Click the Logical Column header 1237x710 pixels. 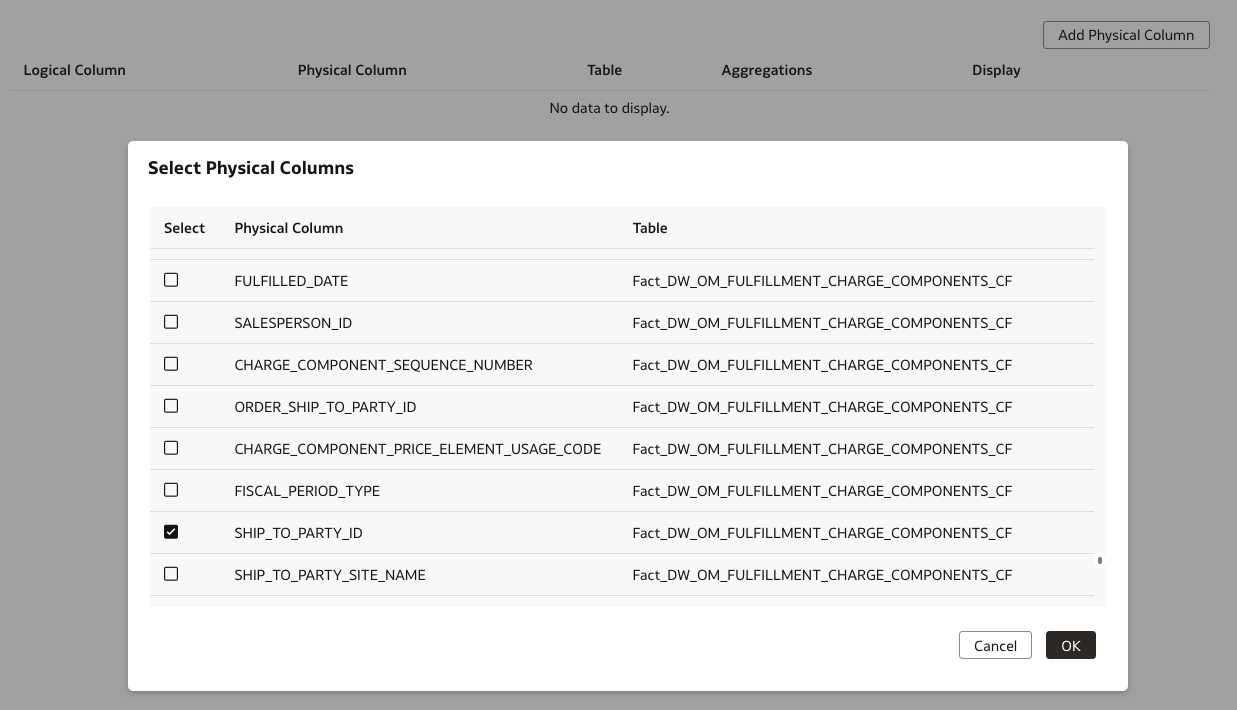click(74, 70)
